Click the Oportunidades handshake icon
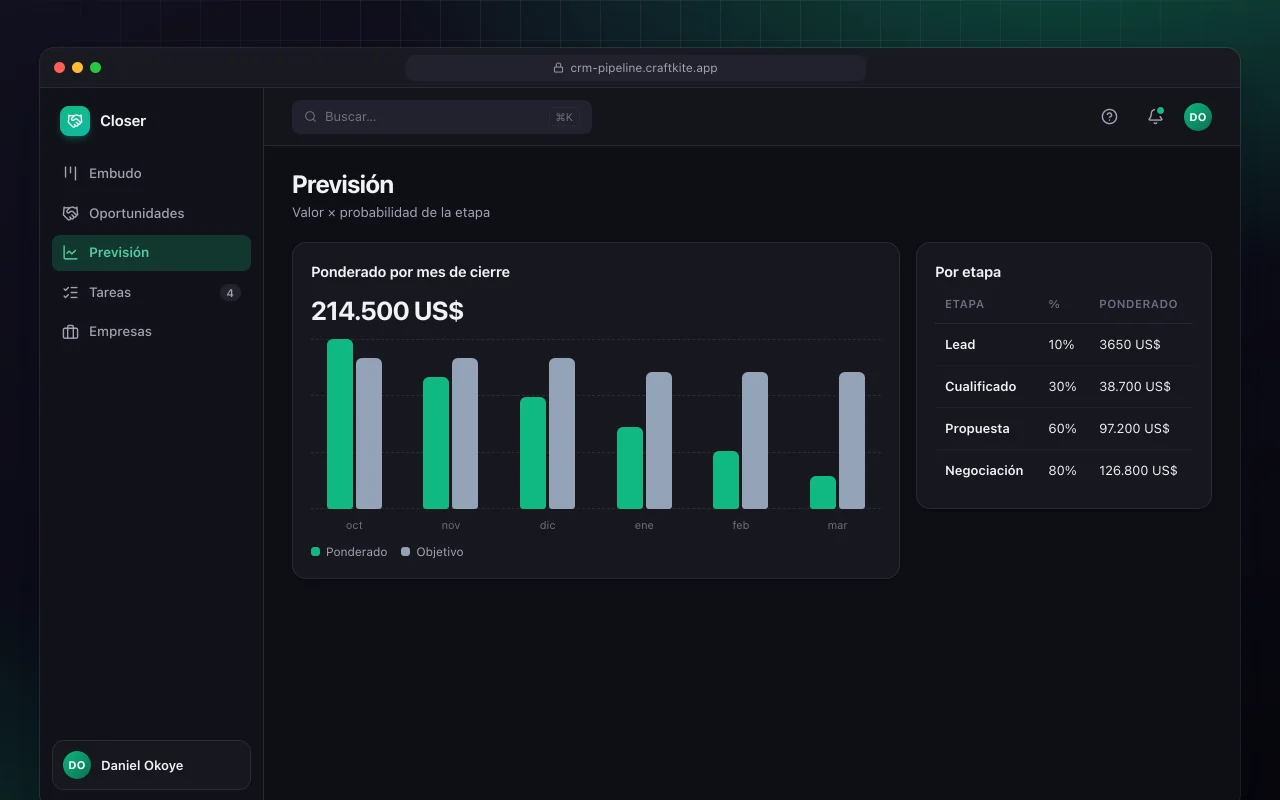 (70, 213)
